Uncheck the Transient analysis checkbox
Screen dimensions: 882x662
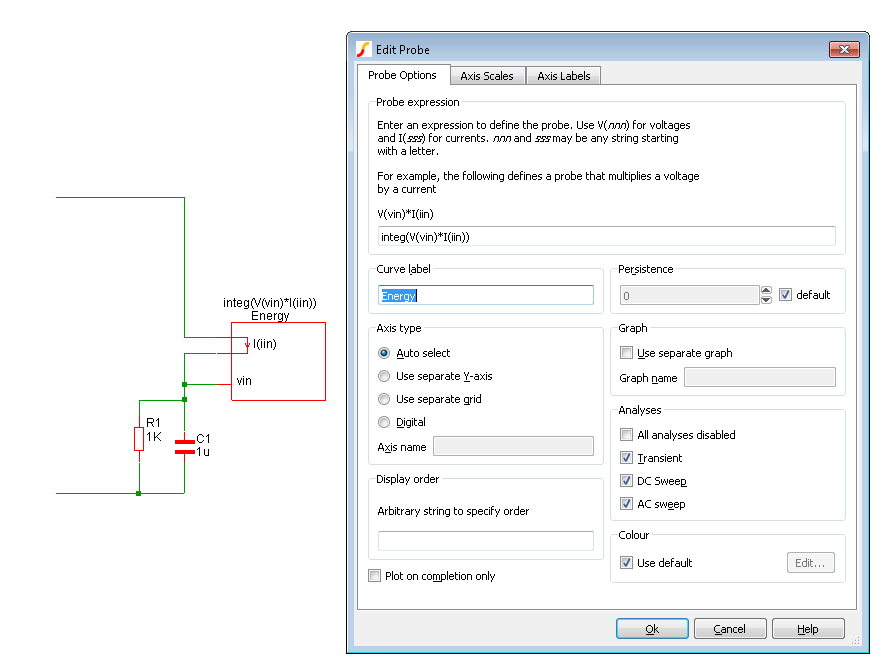click(626, 457)
